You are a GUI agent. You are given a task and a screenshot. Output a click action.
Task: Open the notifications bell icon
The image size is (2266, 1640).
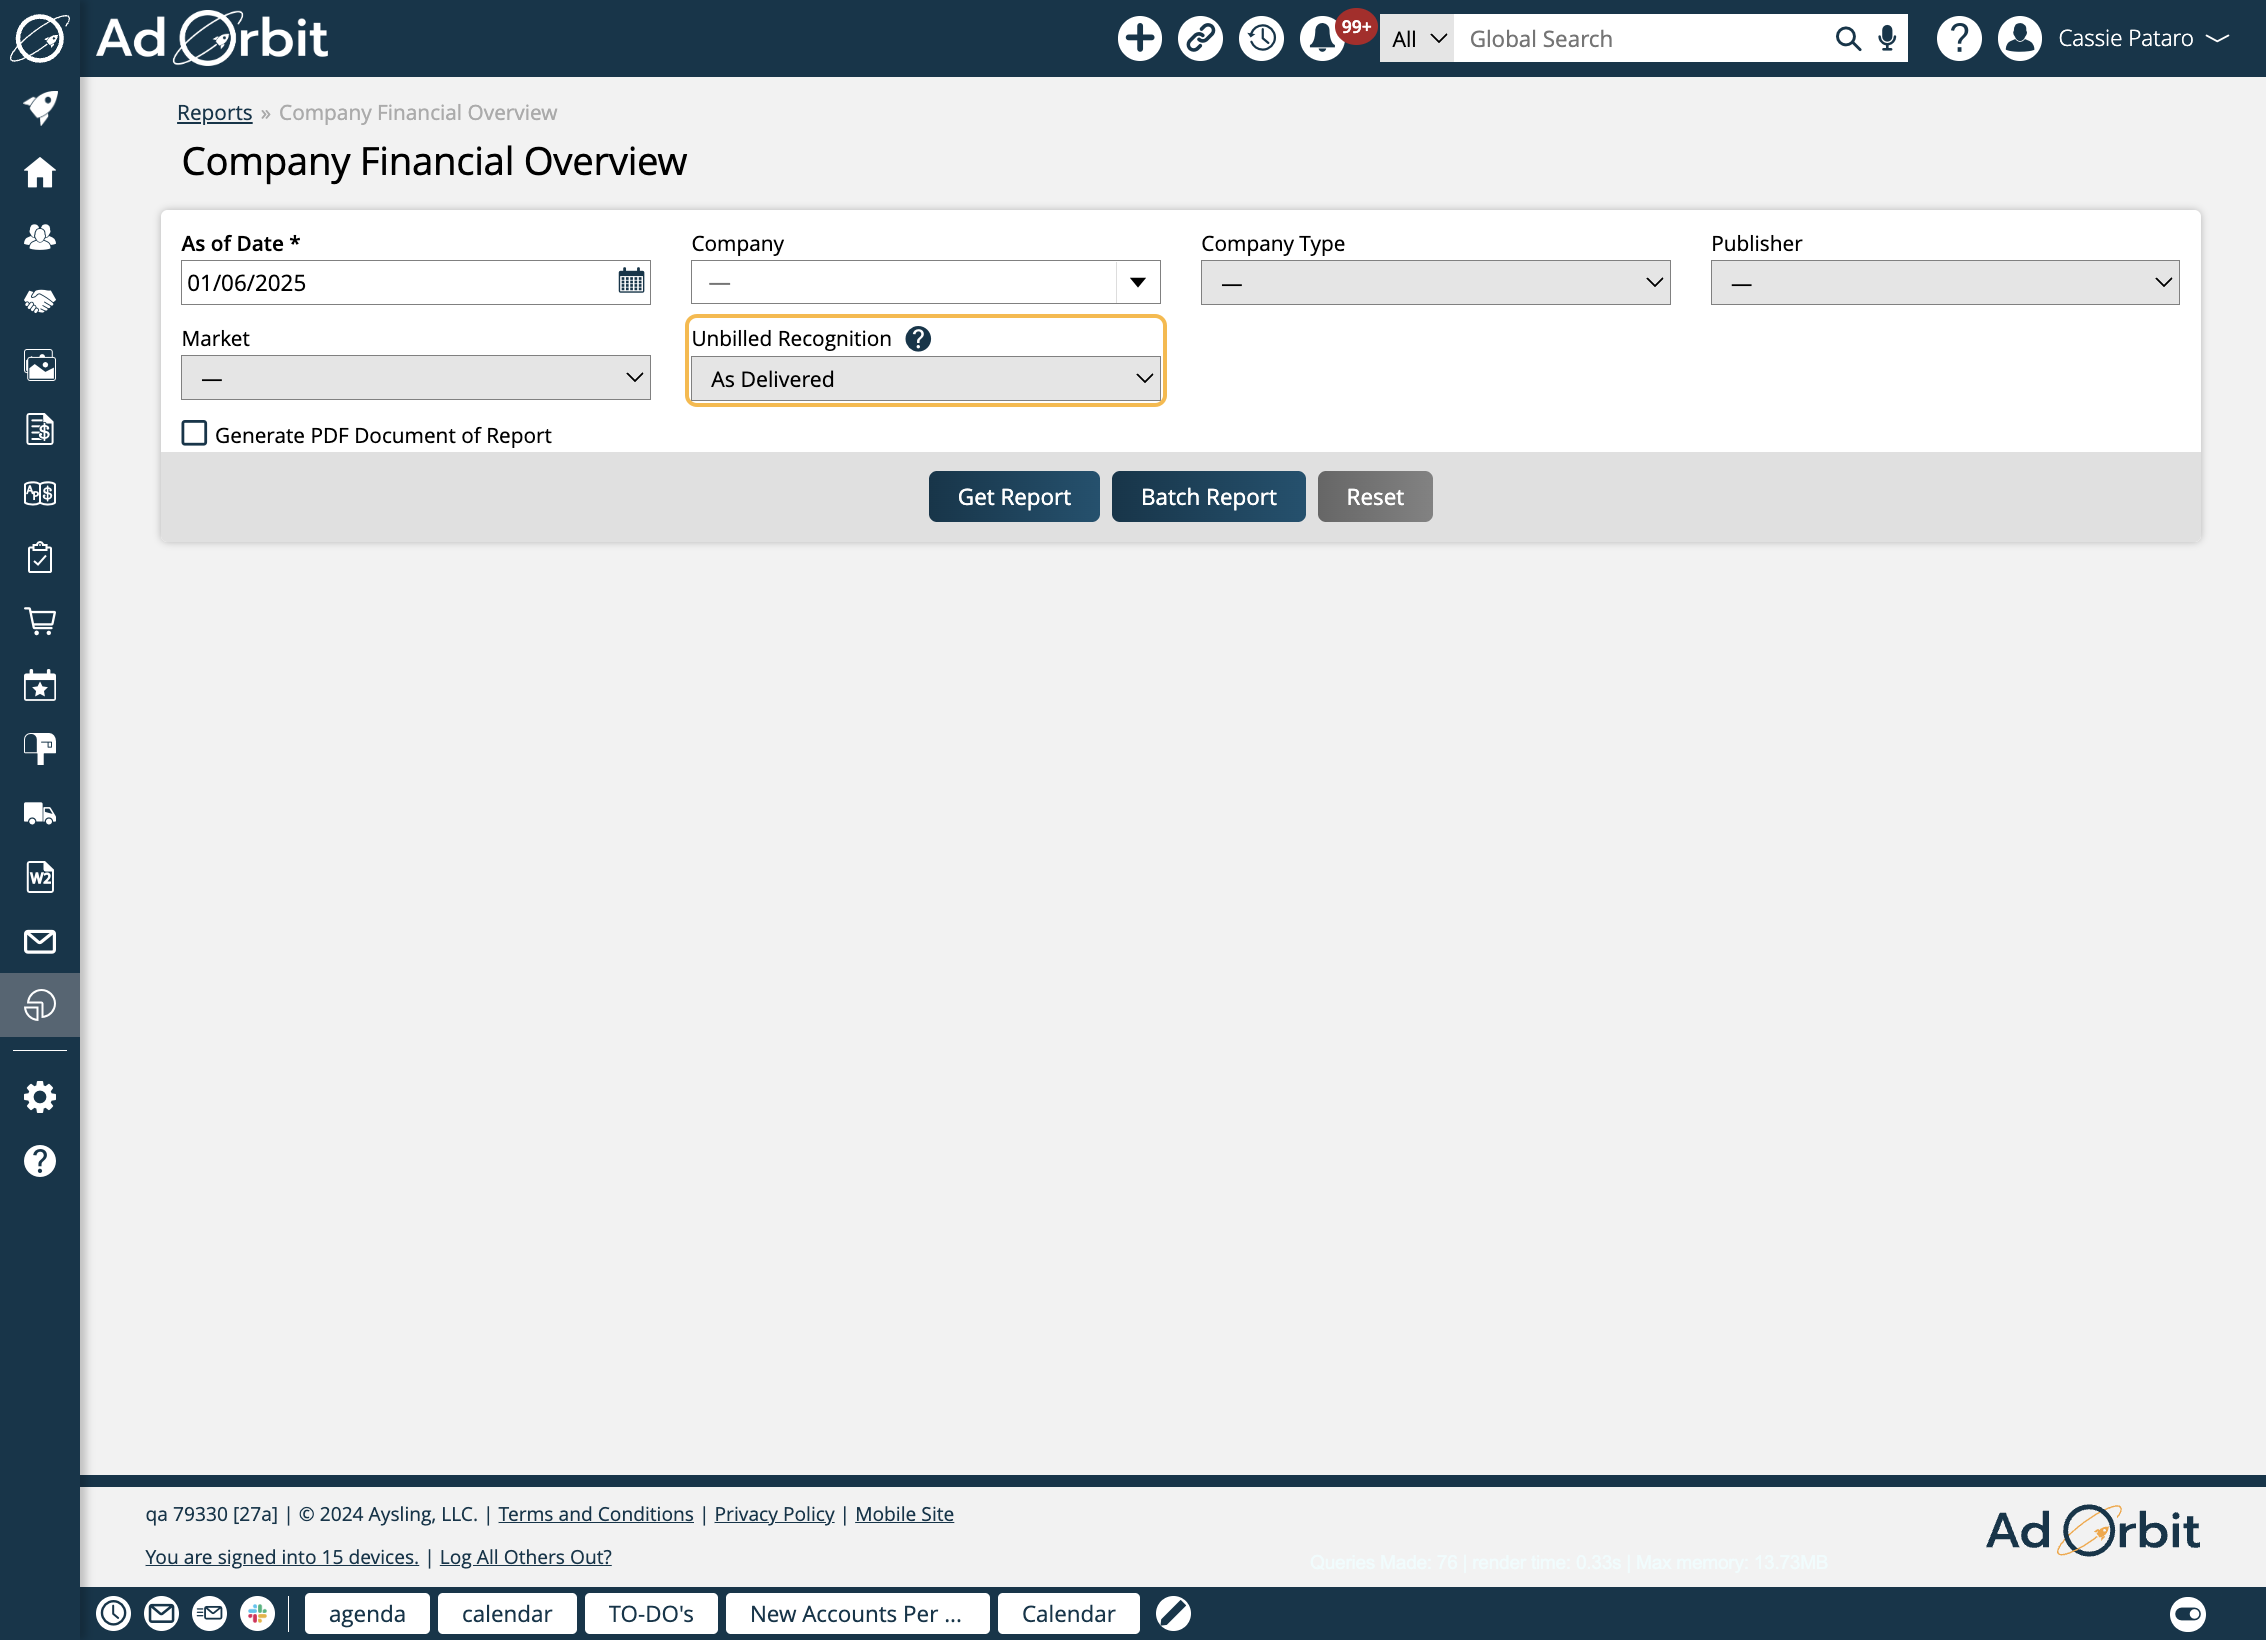click(x=1321, y=39)
